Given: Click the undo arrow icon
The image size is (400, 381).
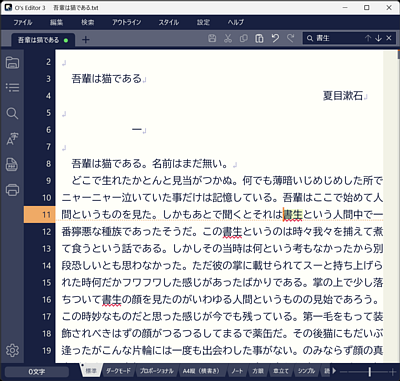Looking at the screenshot, I should point(275,38).
